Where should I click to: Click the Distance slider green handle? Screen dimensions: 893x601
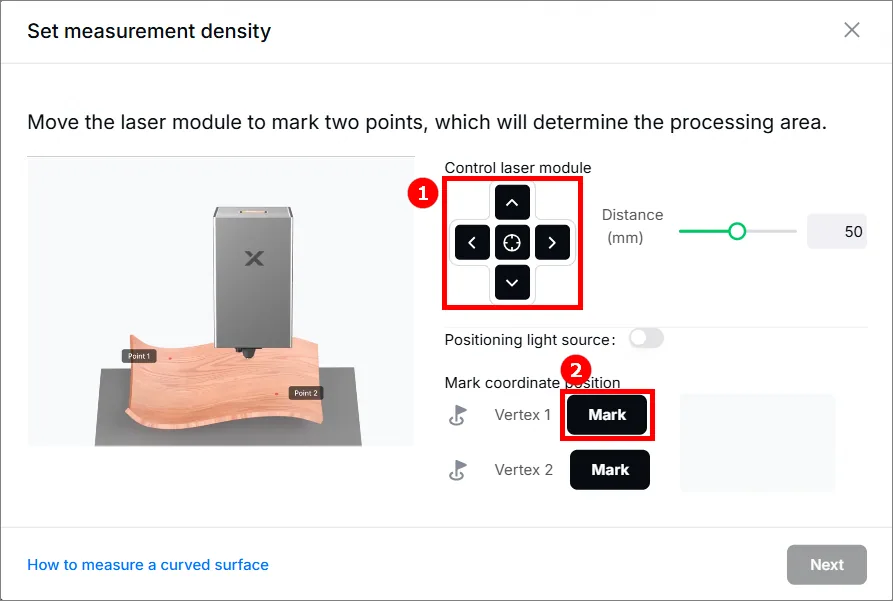[x=737, y=231]
